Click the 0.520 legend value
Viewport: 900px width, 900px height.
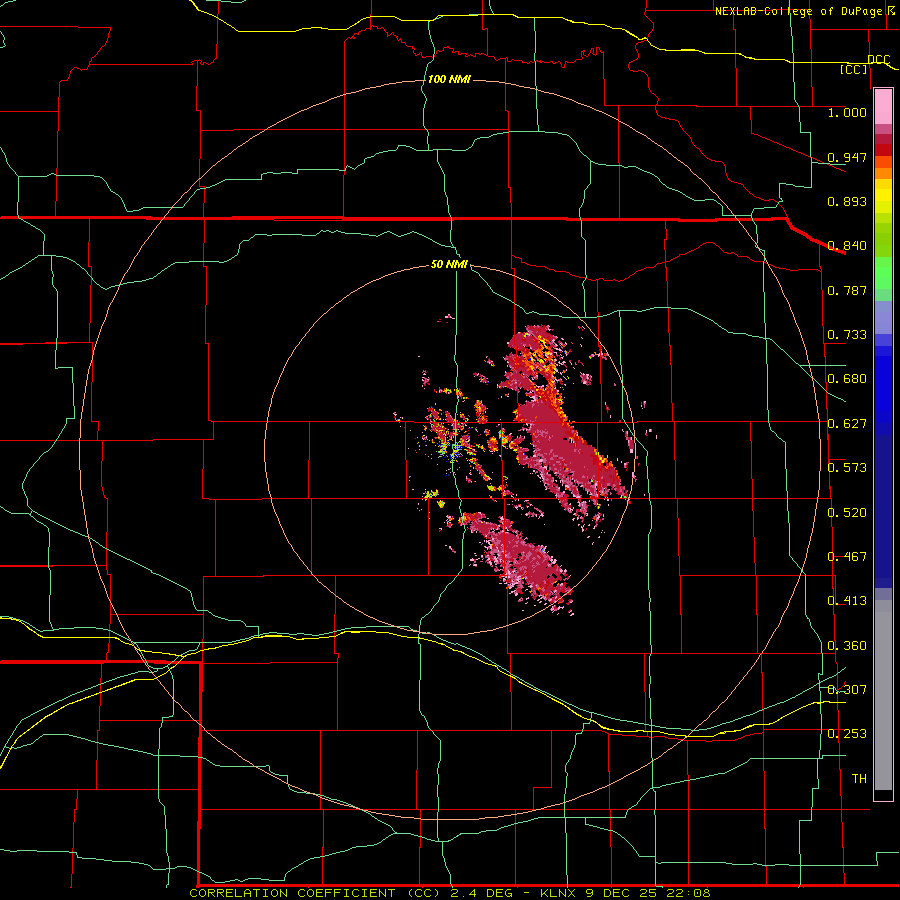click(x=847, y=513)
